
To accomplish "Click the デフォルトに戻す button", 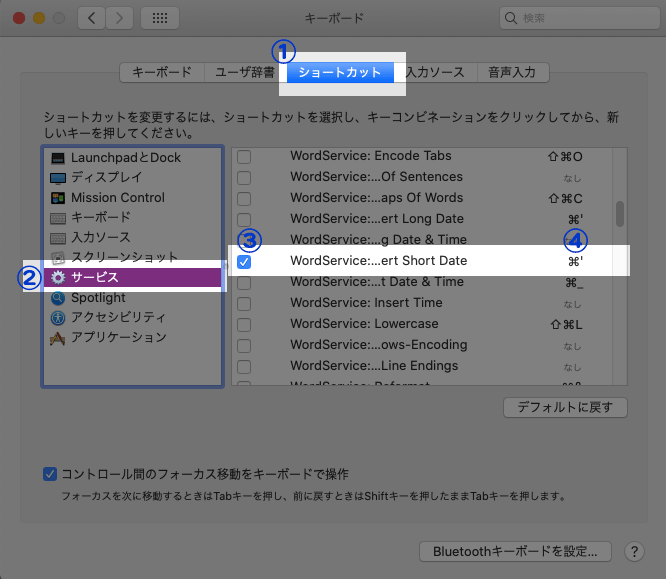I will 565,407.
